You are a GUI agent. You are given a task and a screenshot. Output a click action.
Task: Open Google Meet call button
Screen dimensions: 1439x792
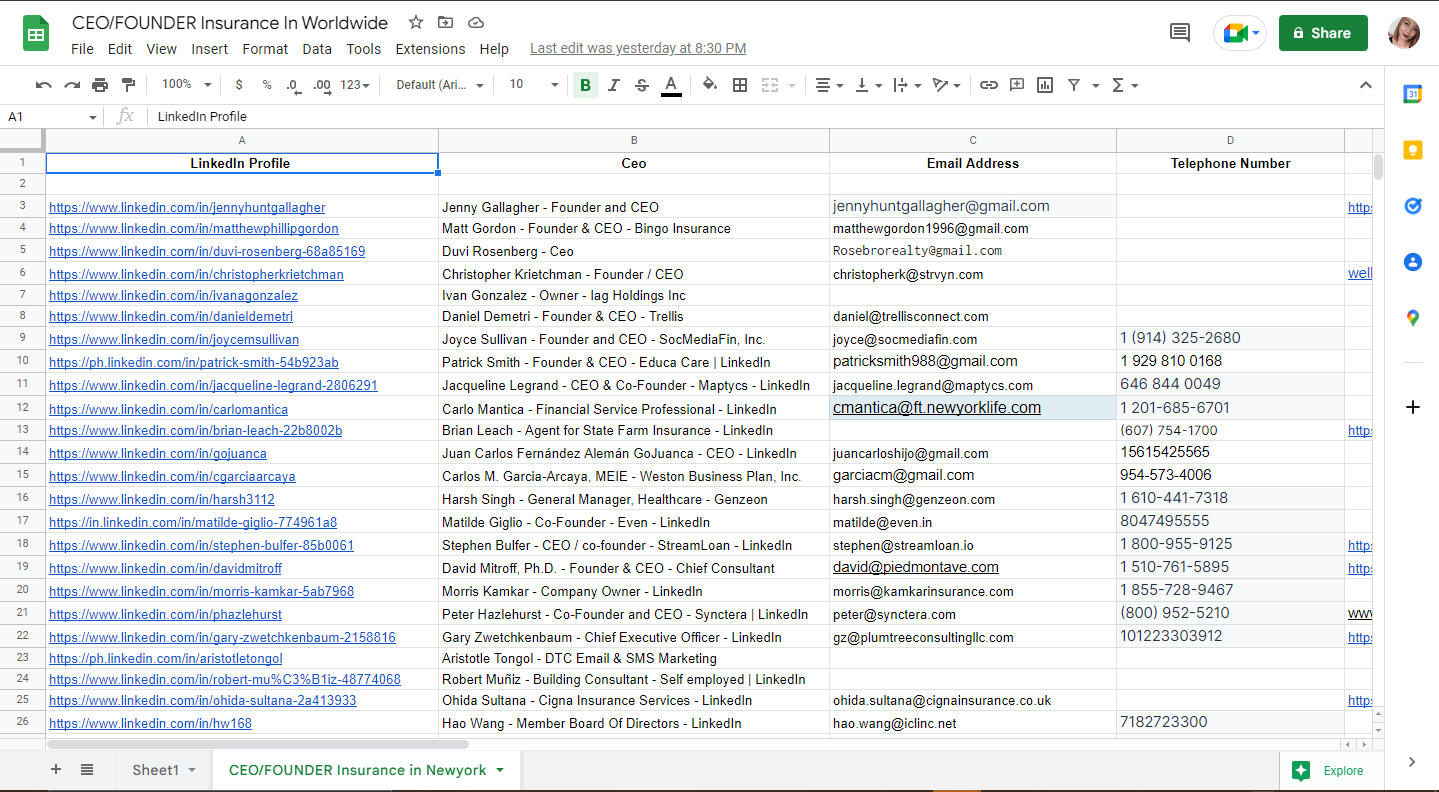tap(1240, 33)
